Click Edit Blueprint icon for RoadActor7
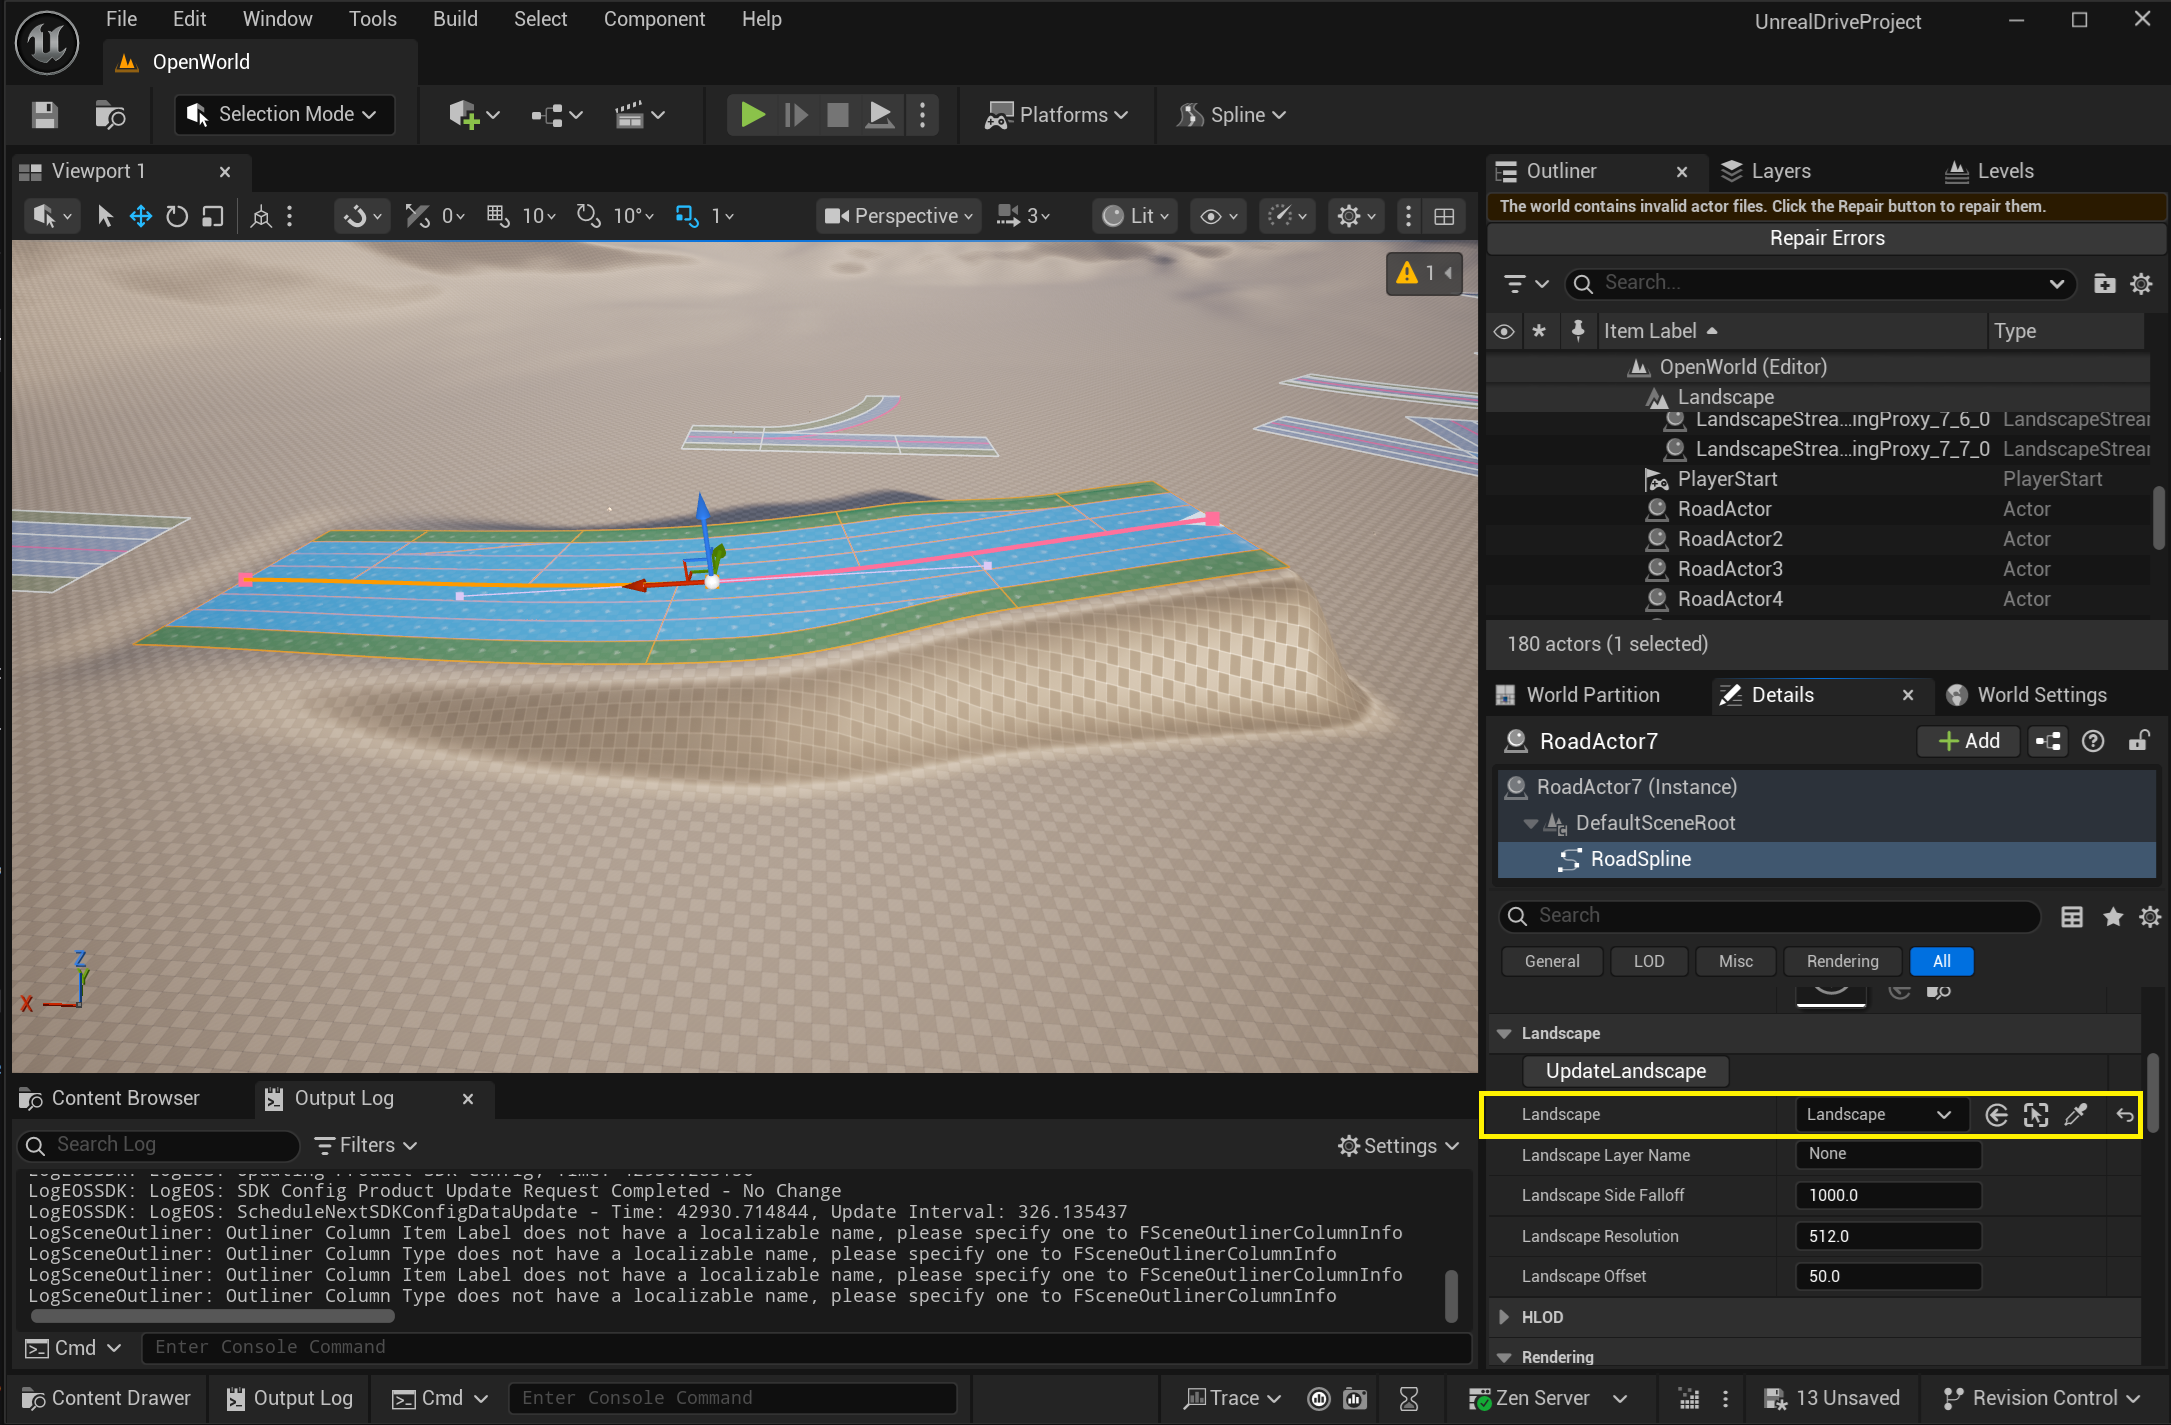Viewport: 2171px width, 1425px height. pyautogui.click(x=2049, y=741)
